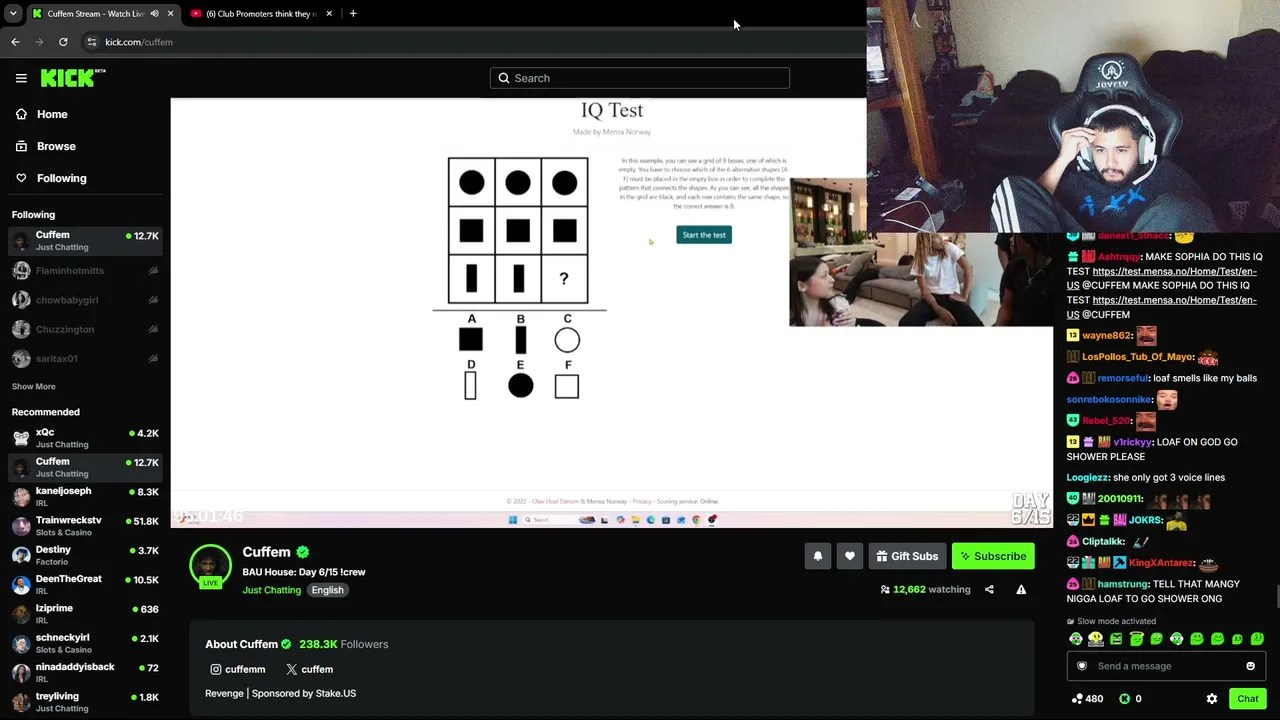Open the emote picker smiley icon
1280x720 pixels.
(x=1250, y=666)
